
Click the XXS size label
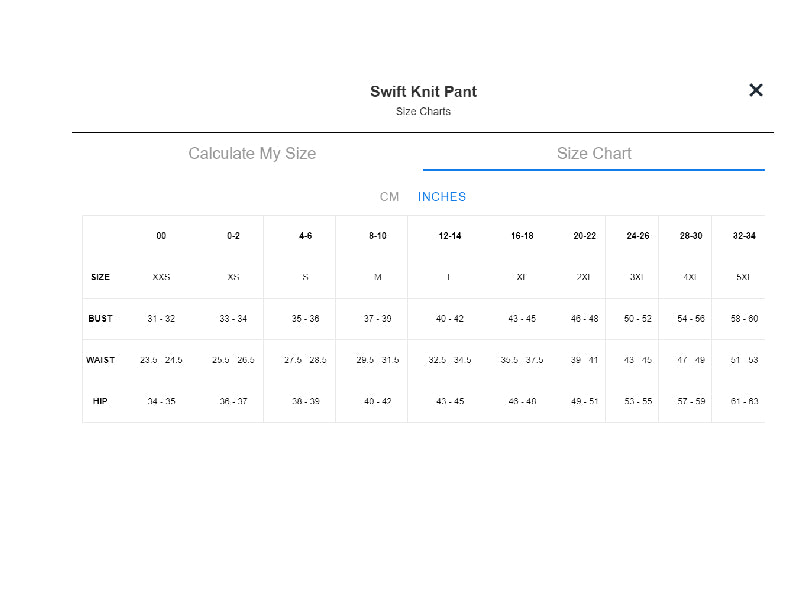point(161,277)
